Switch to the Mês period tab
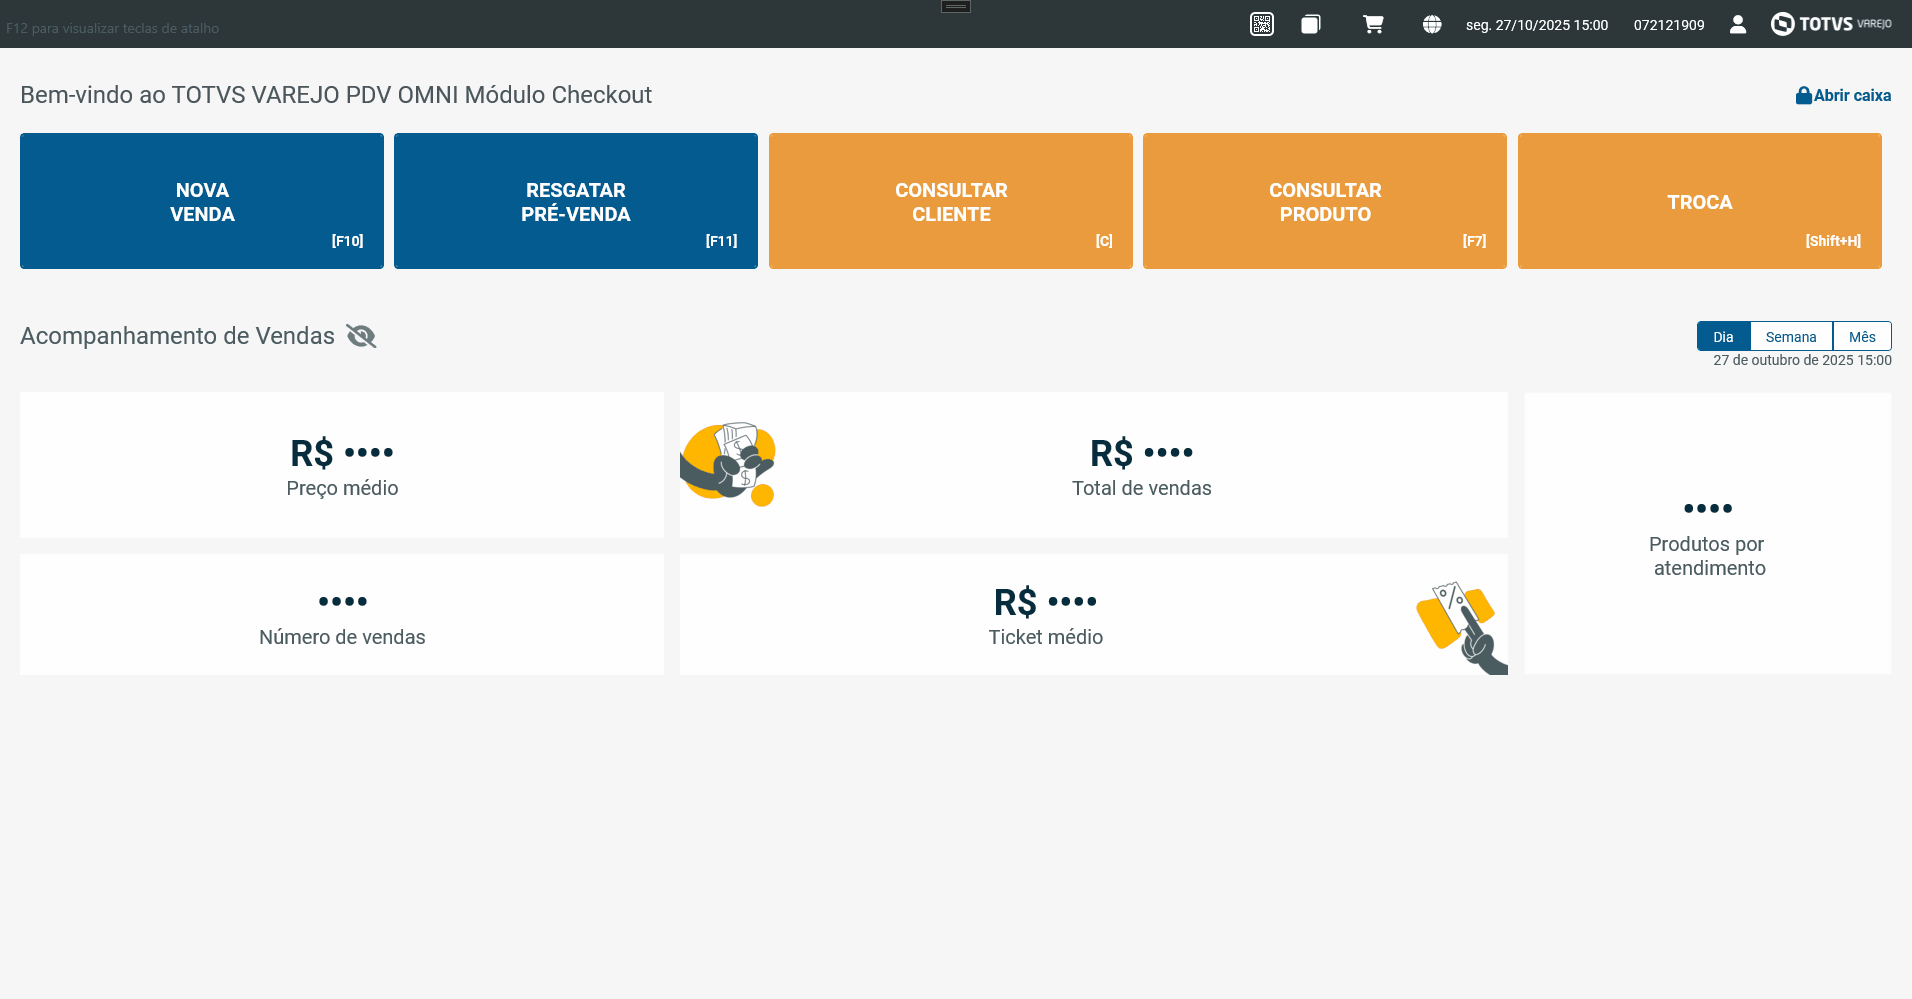Viewport: 1912px width, 999px height. (1862, 337)
